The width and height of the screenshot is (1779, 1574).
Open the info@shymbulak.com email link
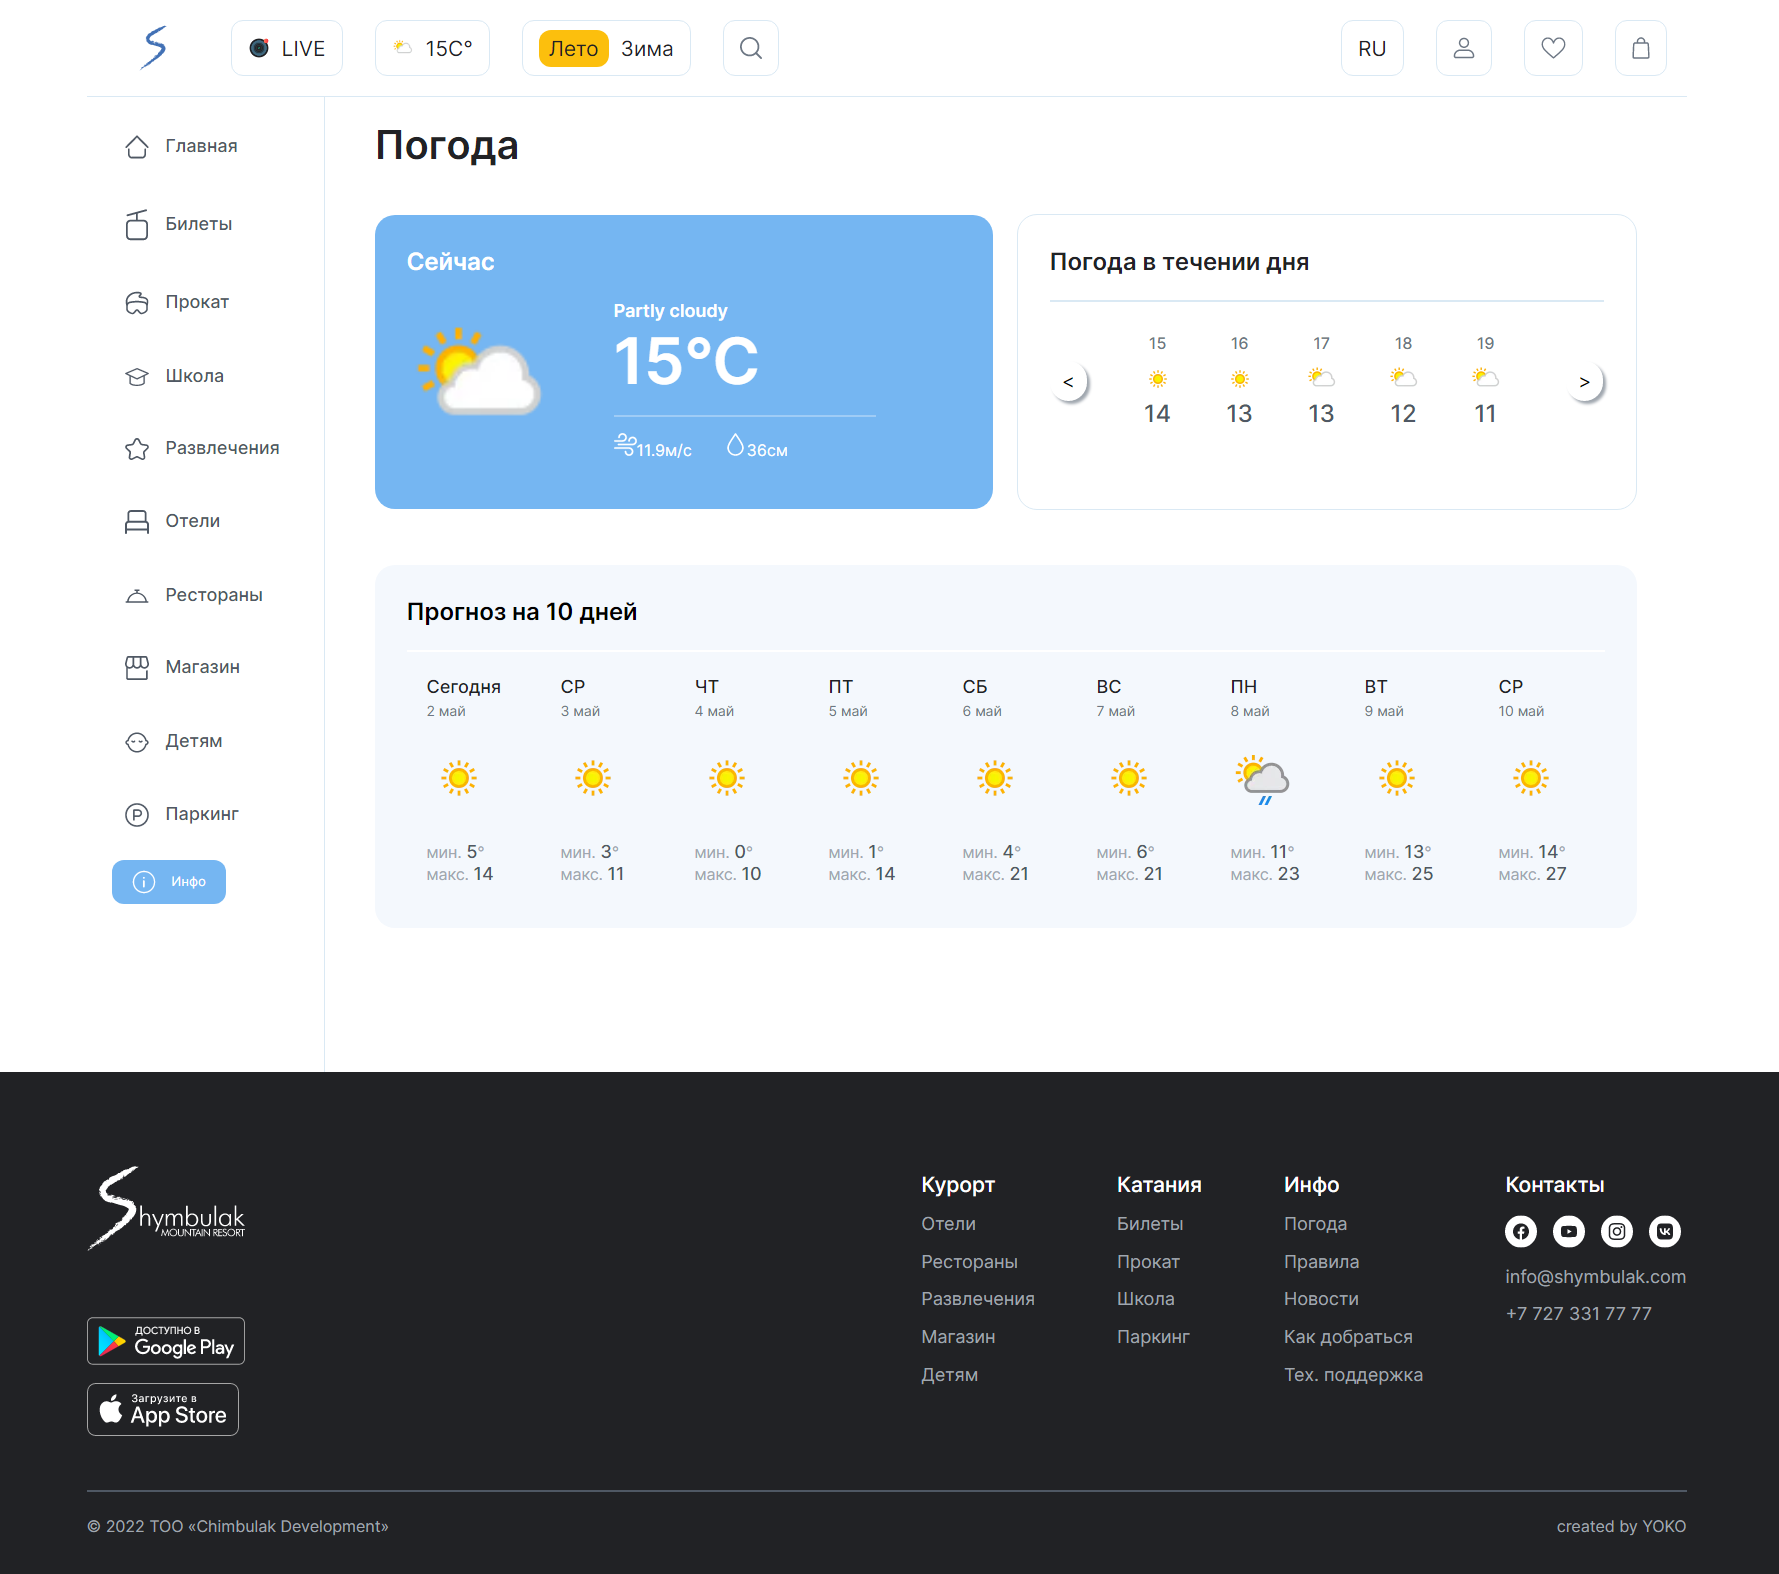point(1595,1276)
